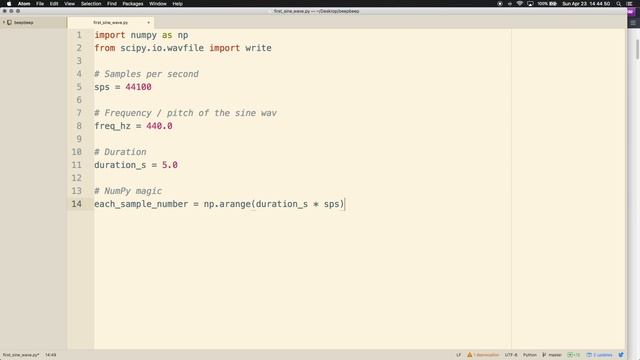The width and height of the screenshot is (640, 360).
Task: Click the screen recording status icon
Action: (500, 4)
